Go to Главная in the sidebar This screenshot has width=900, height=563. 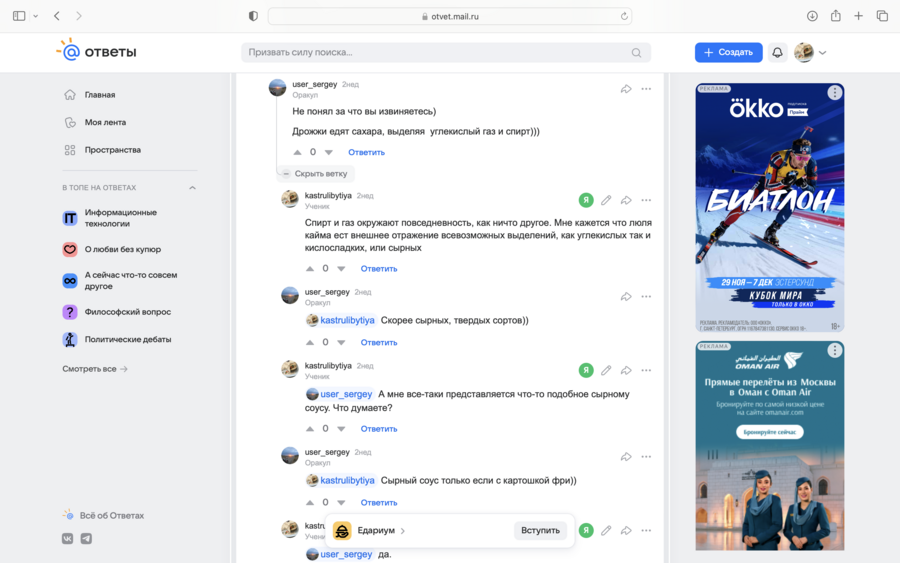click(100, 95)
